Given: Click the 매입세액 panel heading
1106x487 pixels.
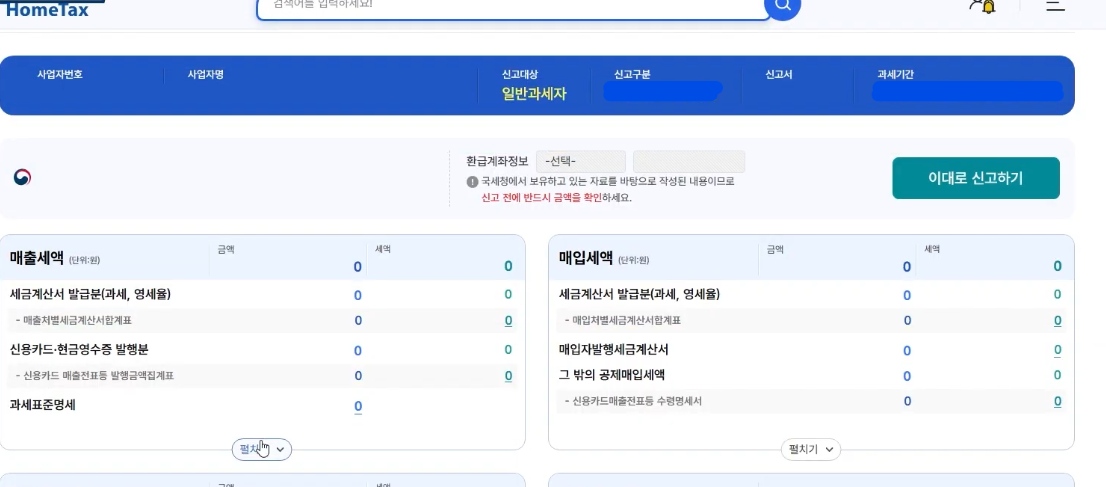Looking at the screenshot, I should 585,258.
